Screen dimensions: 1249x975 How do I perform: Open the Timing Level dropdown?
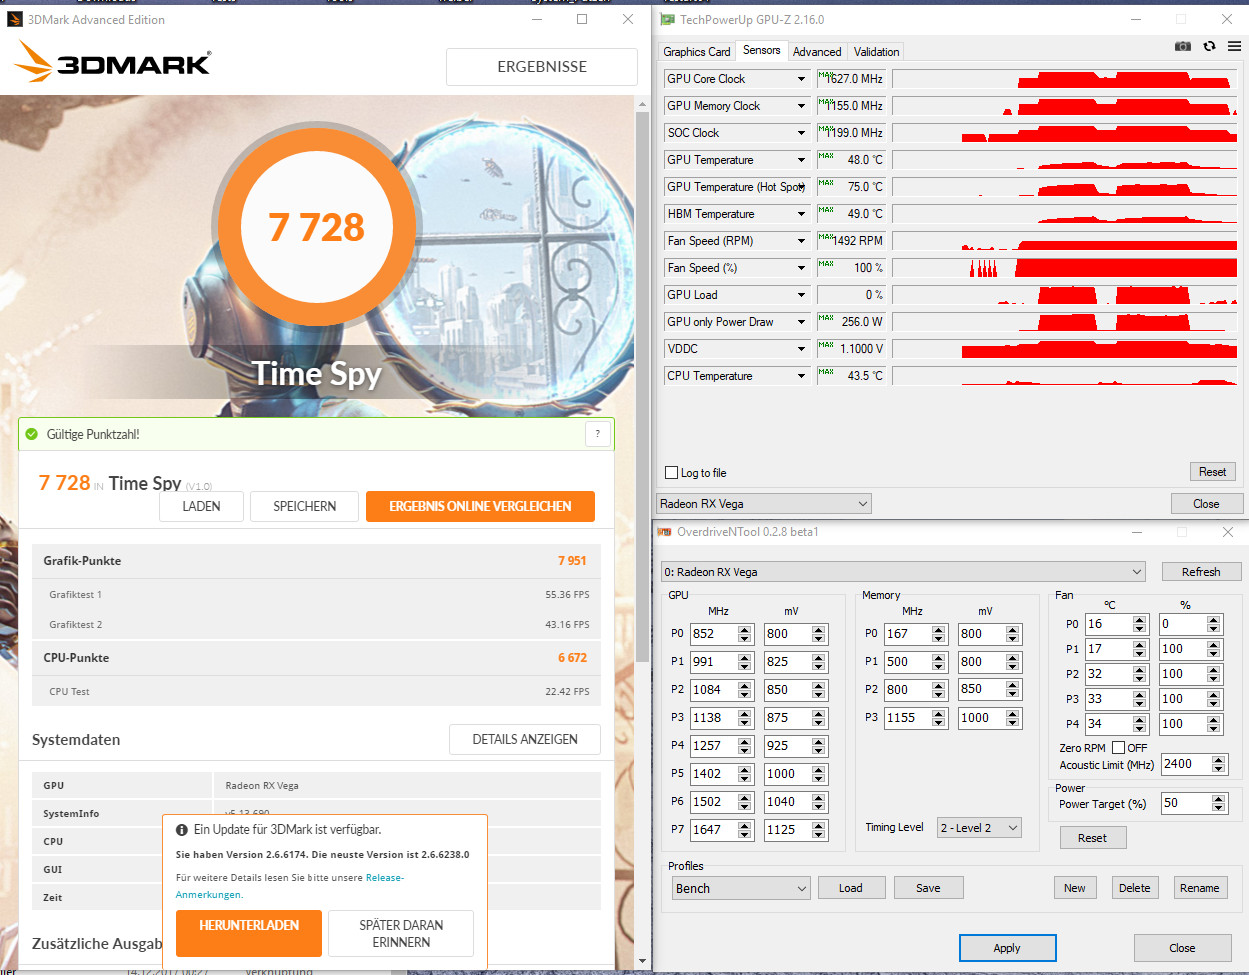pos(979,828)
